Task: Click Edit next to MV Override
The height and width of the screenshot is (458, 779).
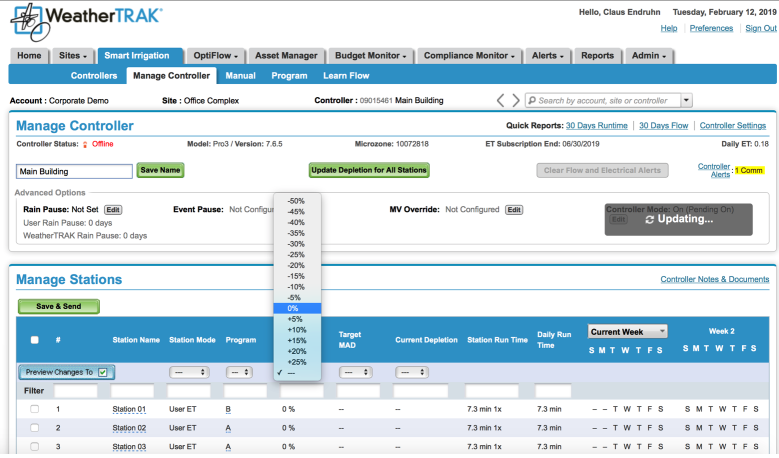Action: (514, 210)
